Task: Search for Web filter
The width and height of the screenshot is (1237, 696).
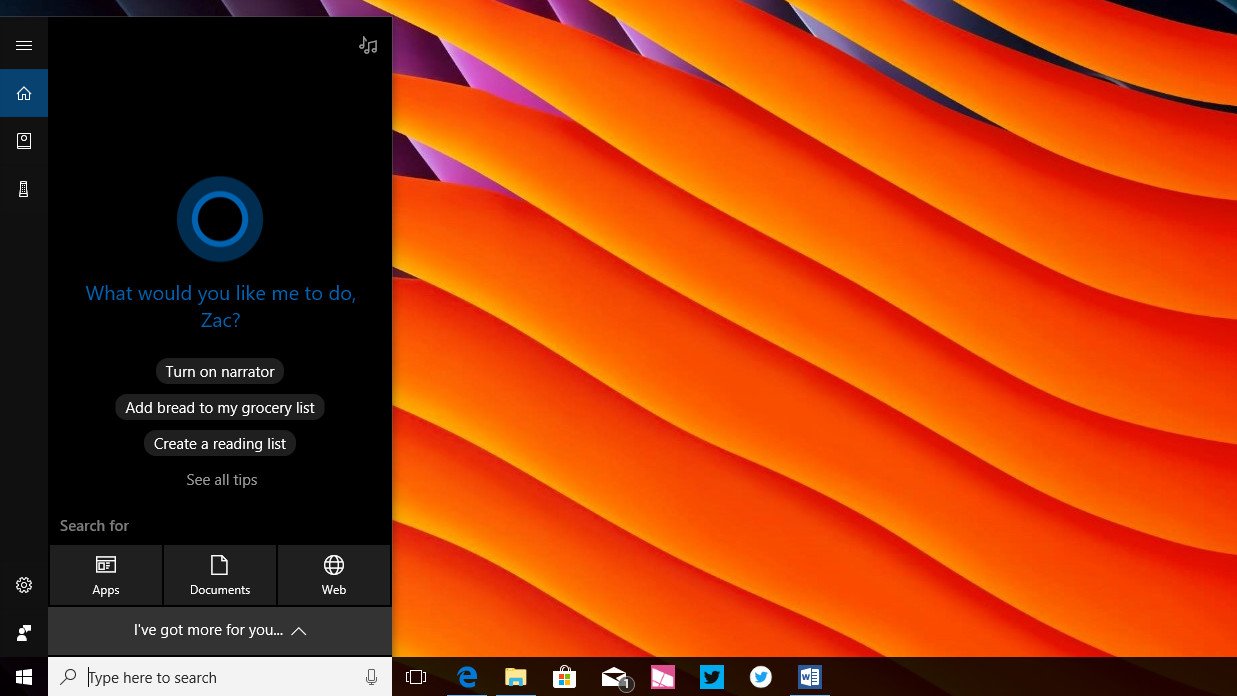Action: coord(334,575)
